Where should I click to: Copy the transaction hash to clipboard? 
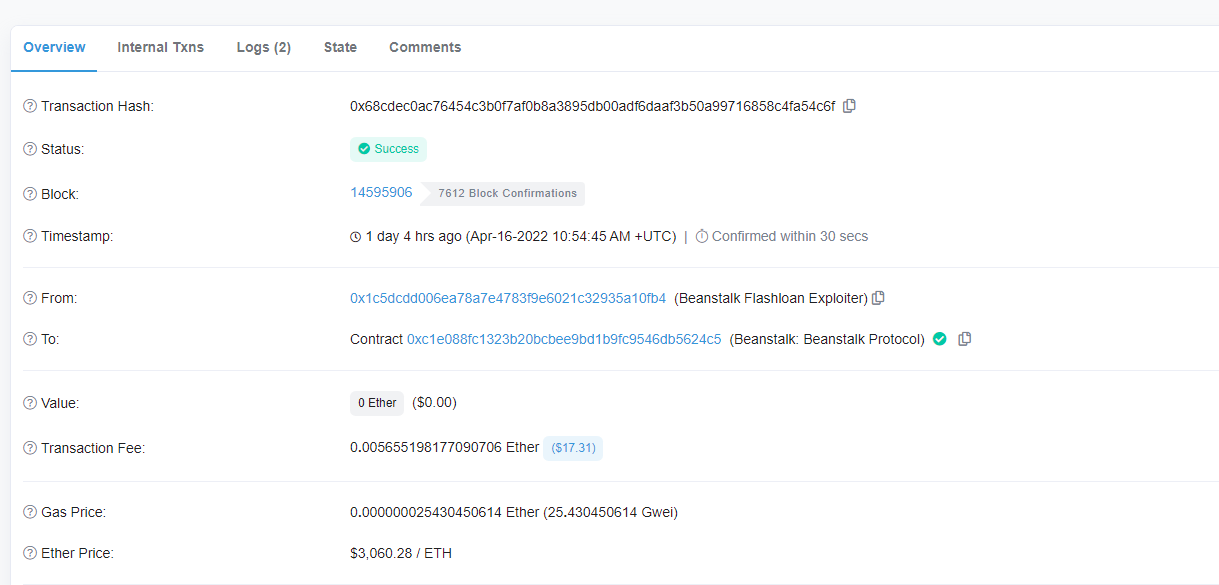click(x=849, y=106)
